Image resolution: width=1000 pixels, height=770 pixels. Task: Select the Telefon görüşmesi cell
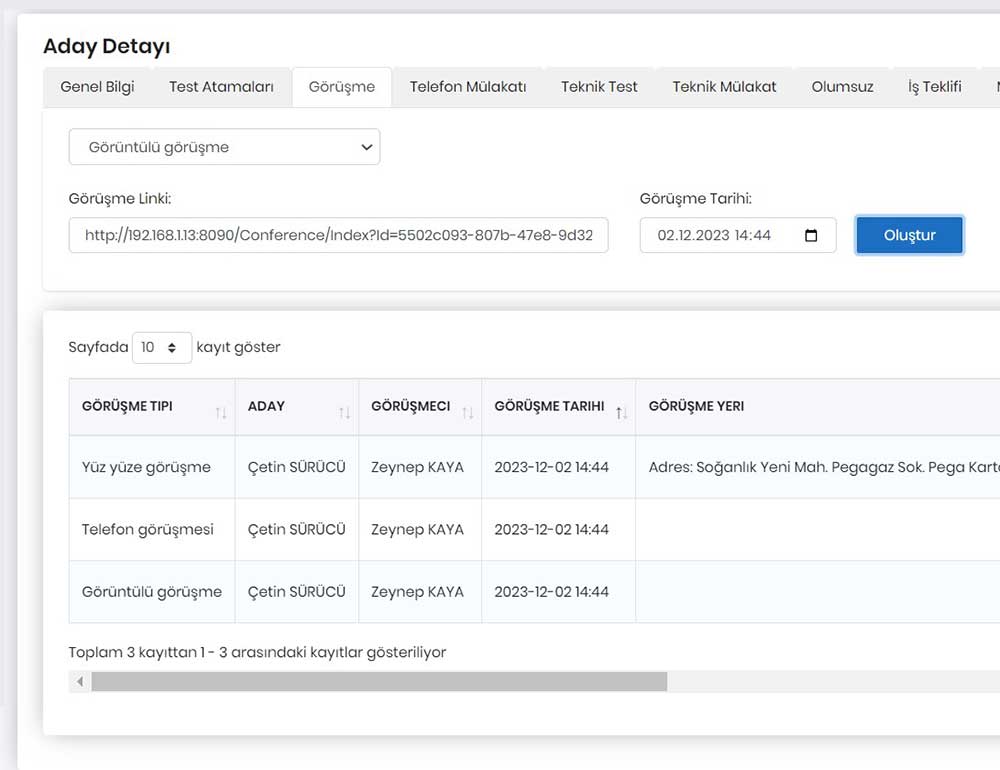point(152,529)
